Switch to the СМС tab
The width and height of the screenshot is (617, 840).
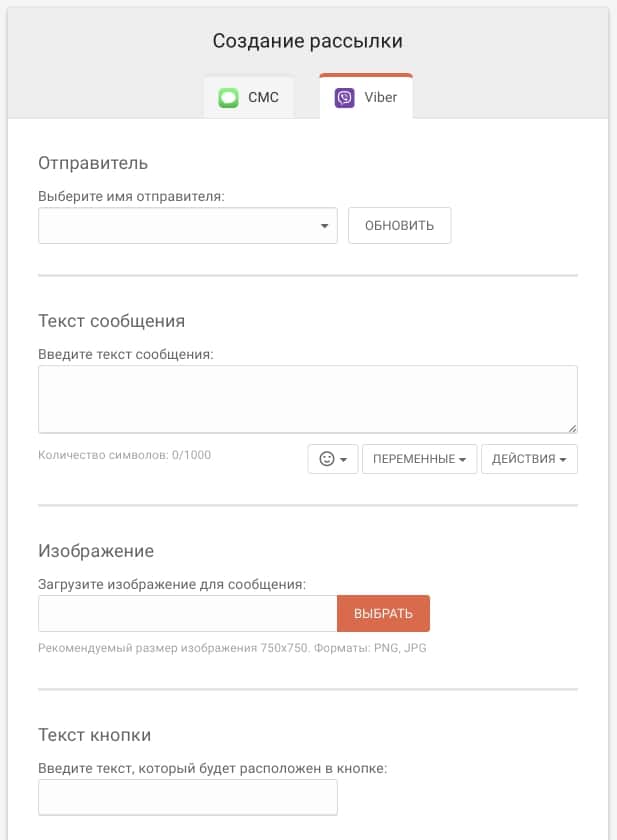[249, 98]
